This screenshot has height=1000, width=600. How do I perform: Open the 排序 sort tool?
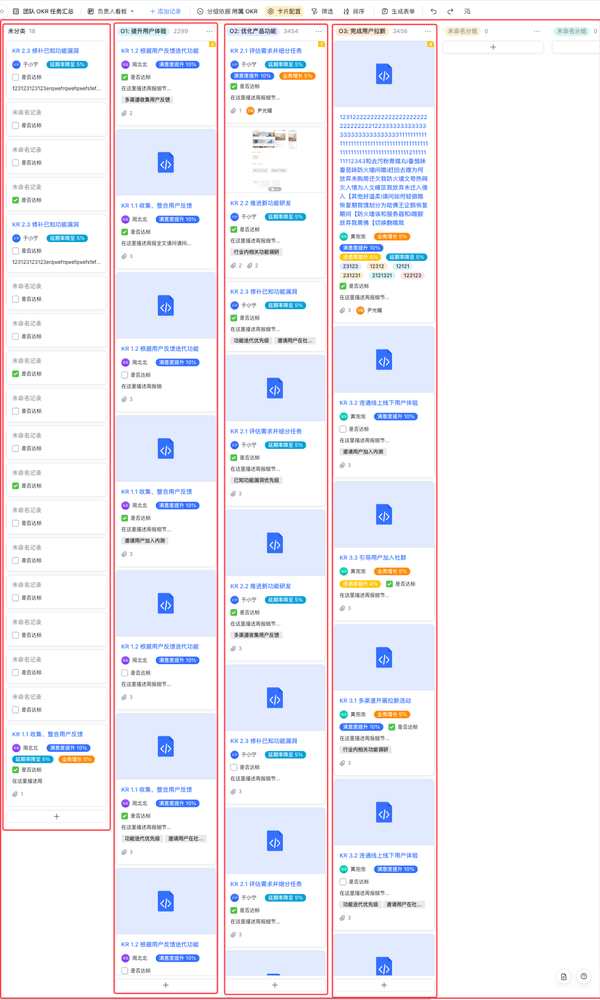click(354, 11)
